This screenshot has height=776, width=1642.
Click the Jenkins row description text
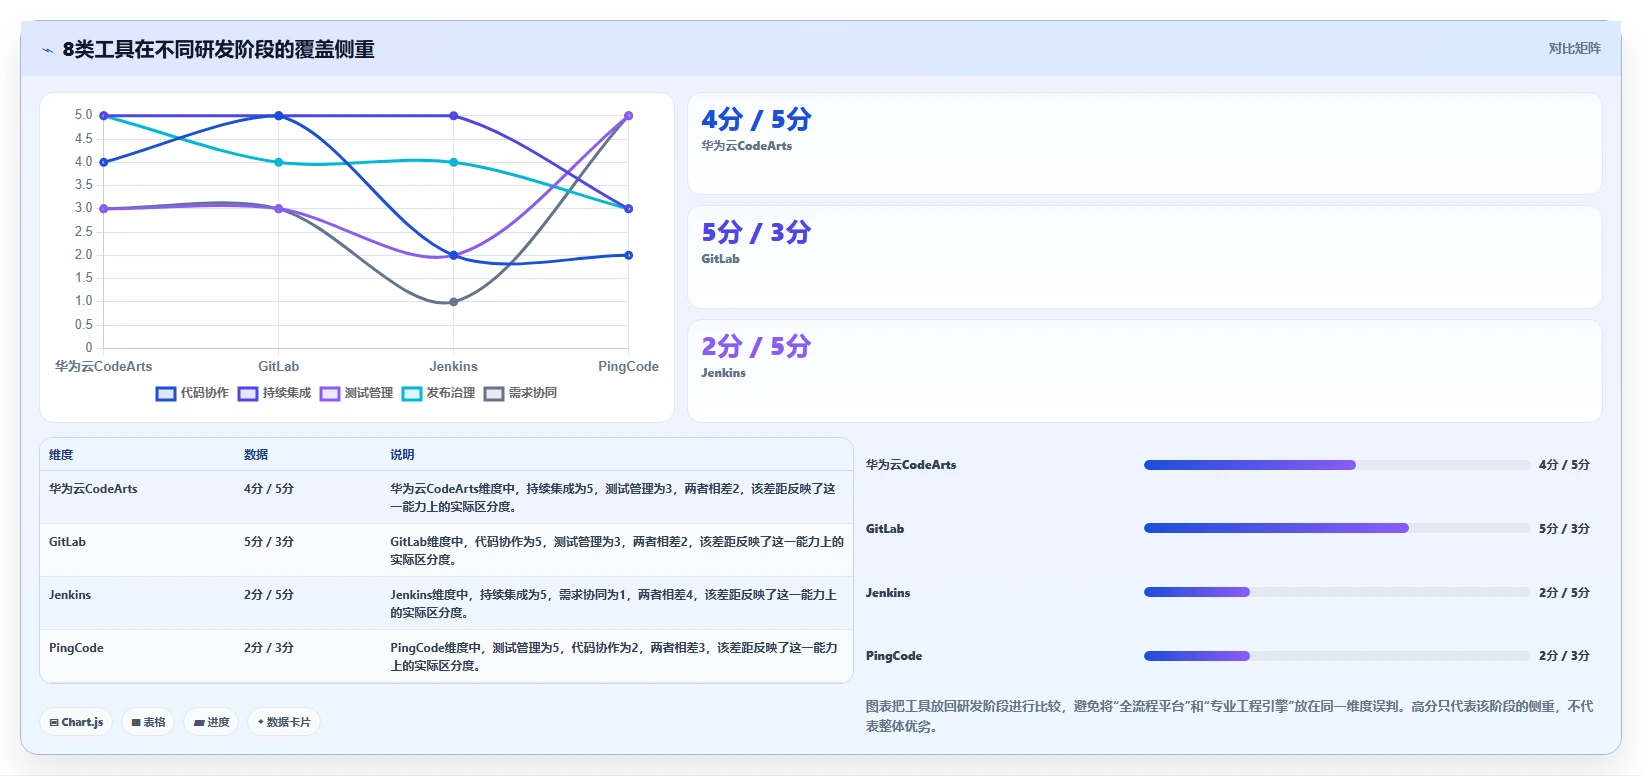tap(614, 604)
